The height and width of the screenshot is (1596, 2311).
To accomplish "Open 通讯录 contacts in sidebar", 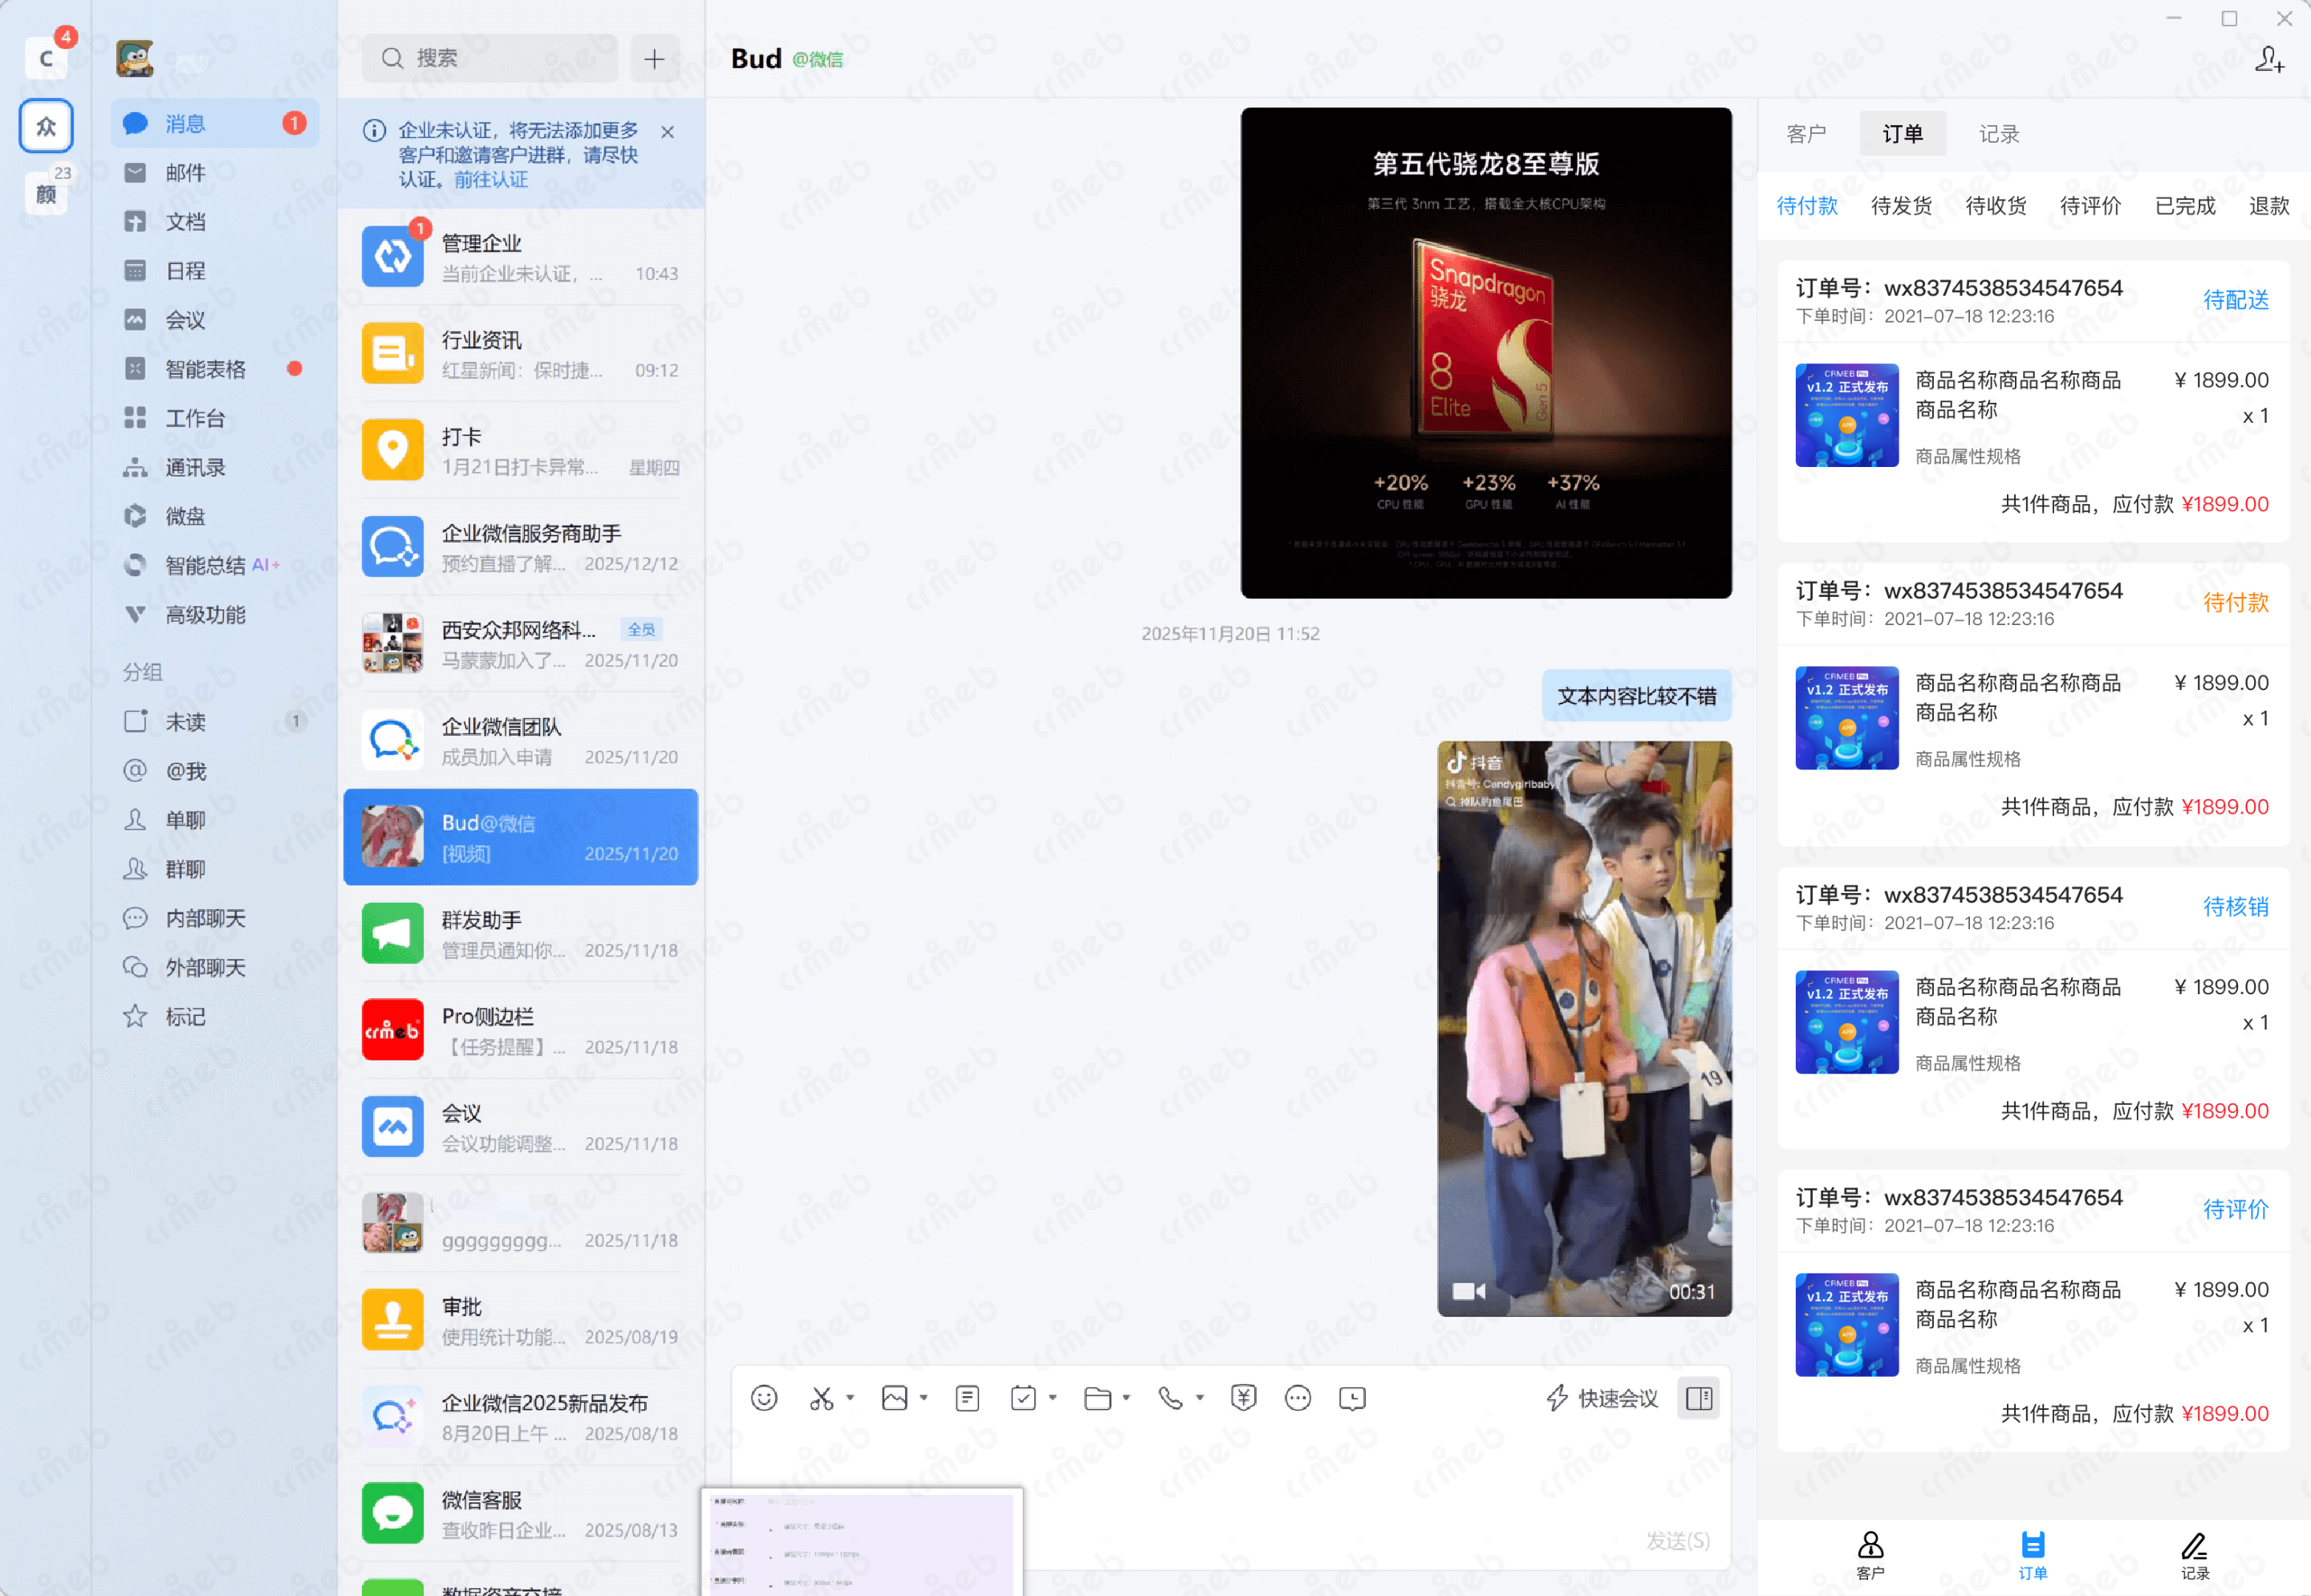I will pyautogui.click(x=194, y=467).
